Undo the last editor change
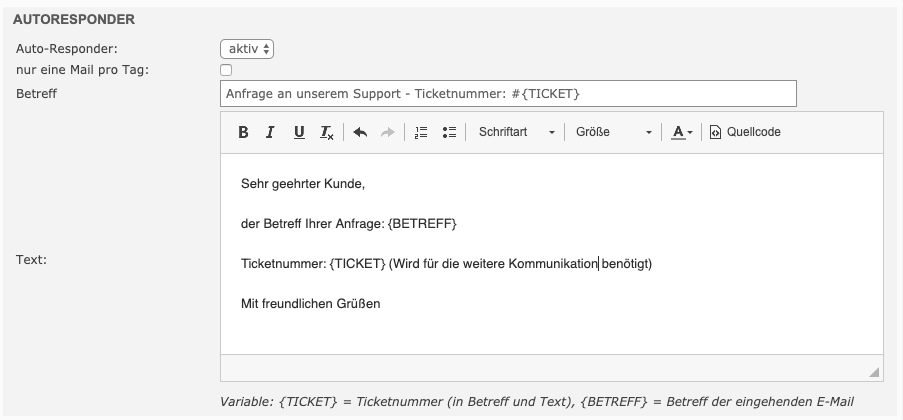The width and height of the screenshot is (903, 420). (360, 132)
